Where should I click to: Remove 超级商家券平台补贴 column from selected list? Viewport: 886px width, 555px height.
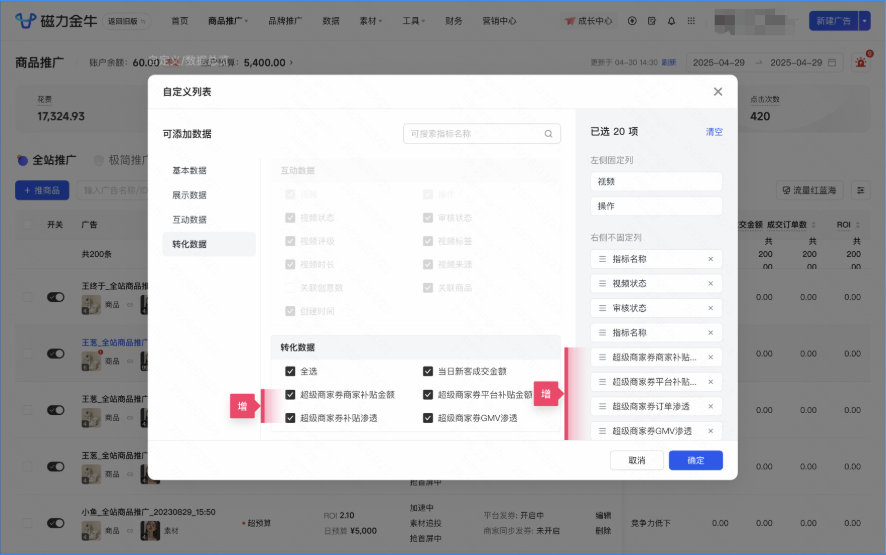[710, 382]
